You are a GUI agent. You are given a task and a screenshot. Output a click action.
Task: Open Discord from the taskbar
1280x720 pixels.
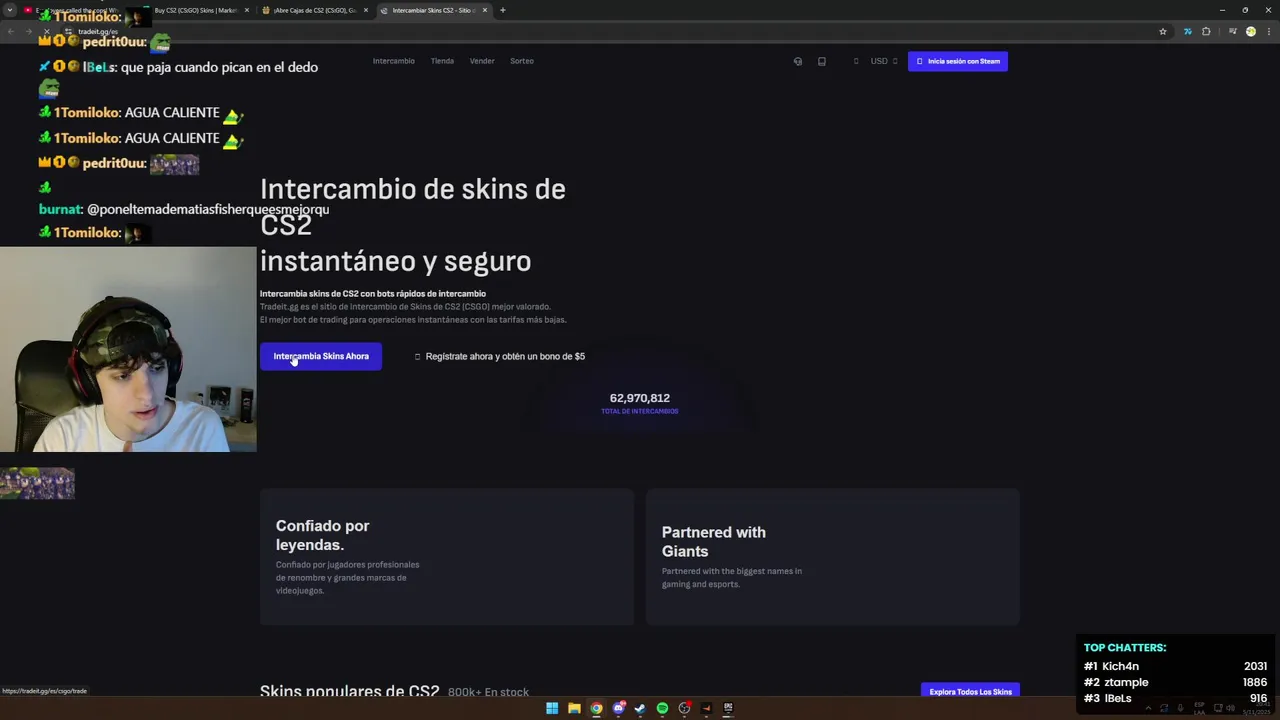pos(618,708)
